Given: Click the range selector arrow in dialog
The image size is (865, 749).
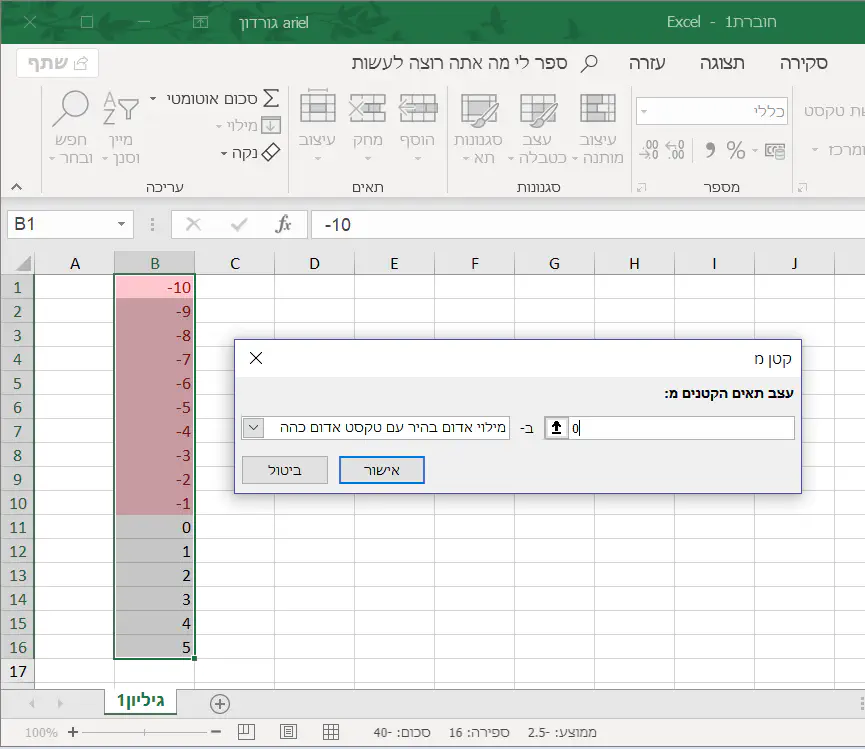Looking at the screenshot, I should coord(557,428).
